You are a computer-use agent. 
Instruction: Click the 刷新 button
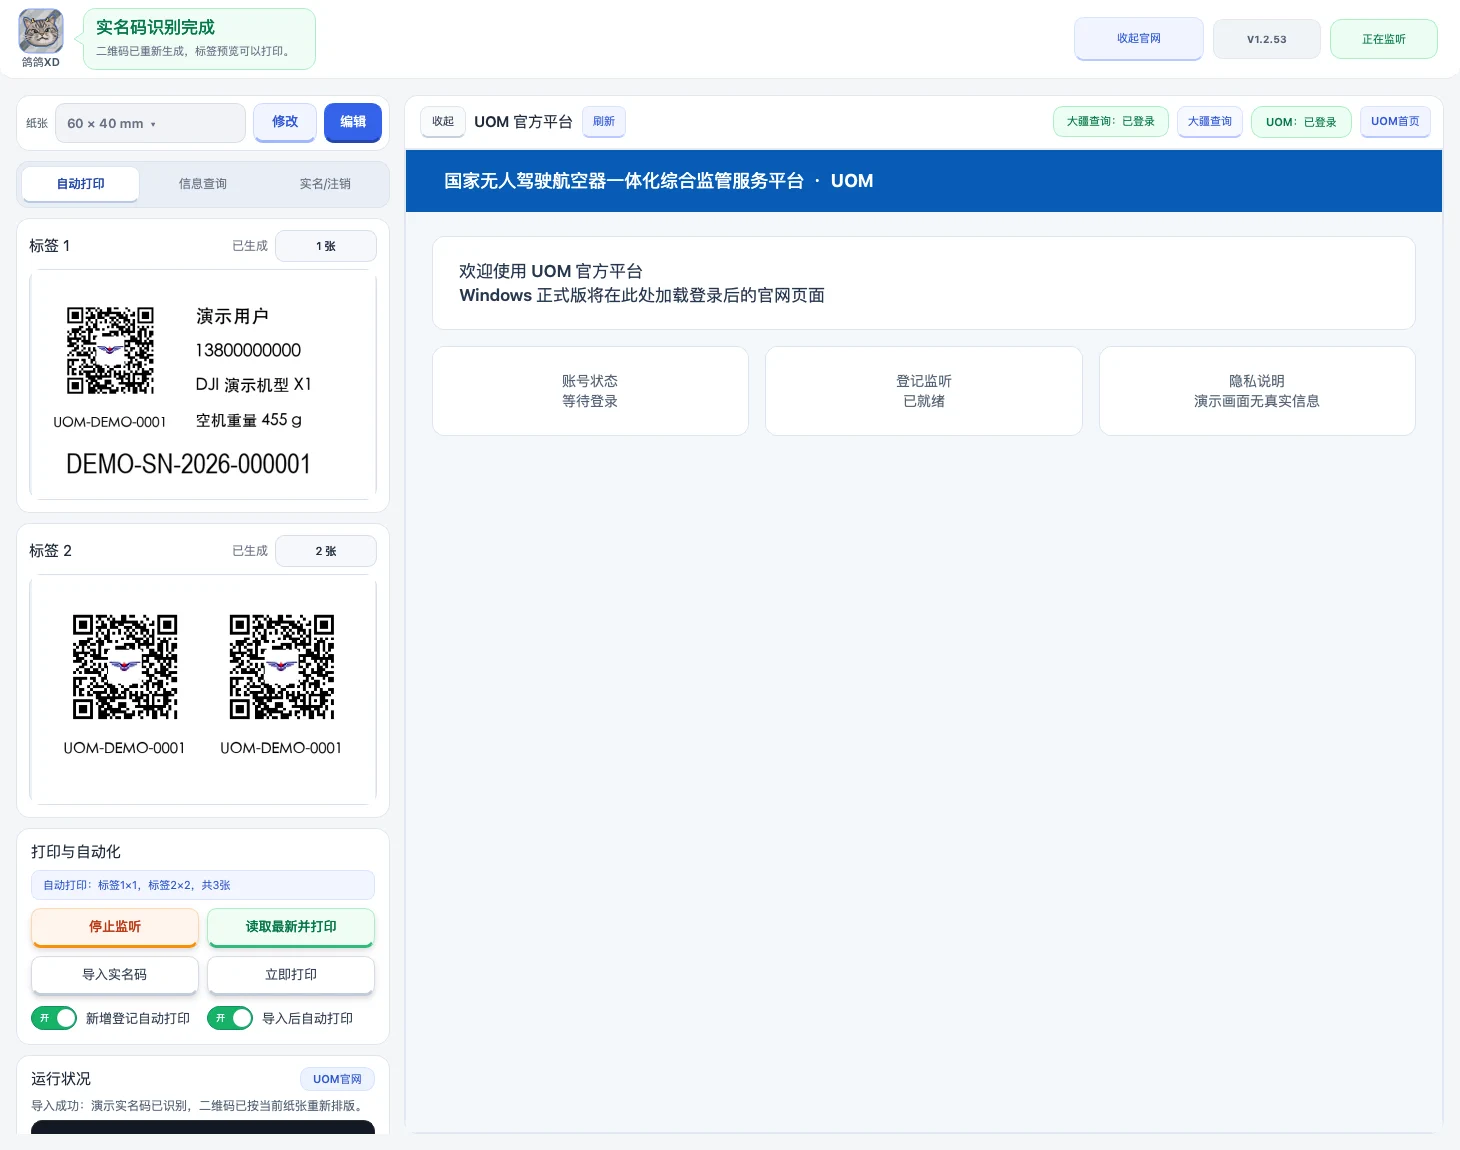point(604,121)
